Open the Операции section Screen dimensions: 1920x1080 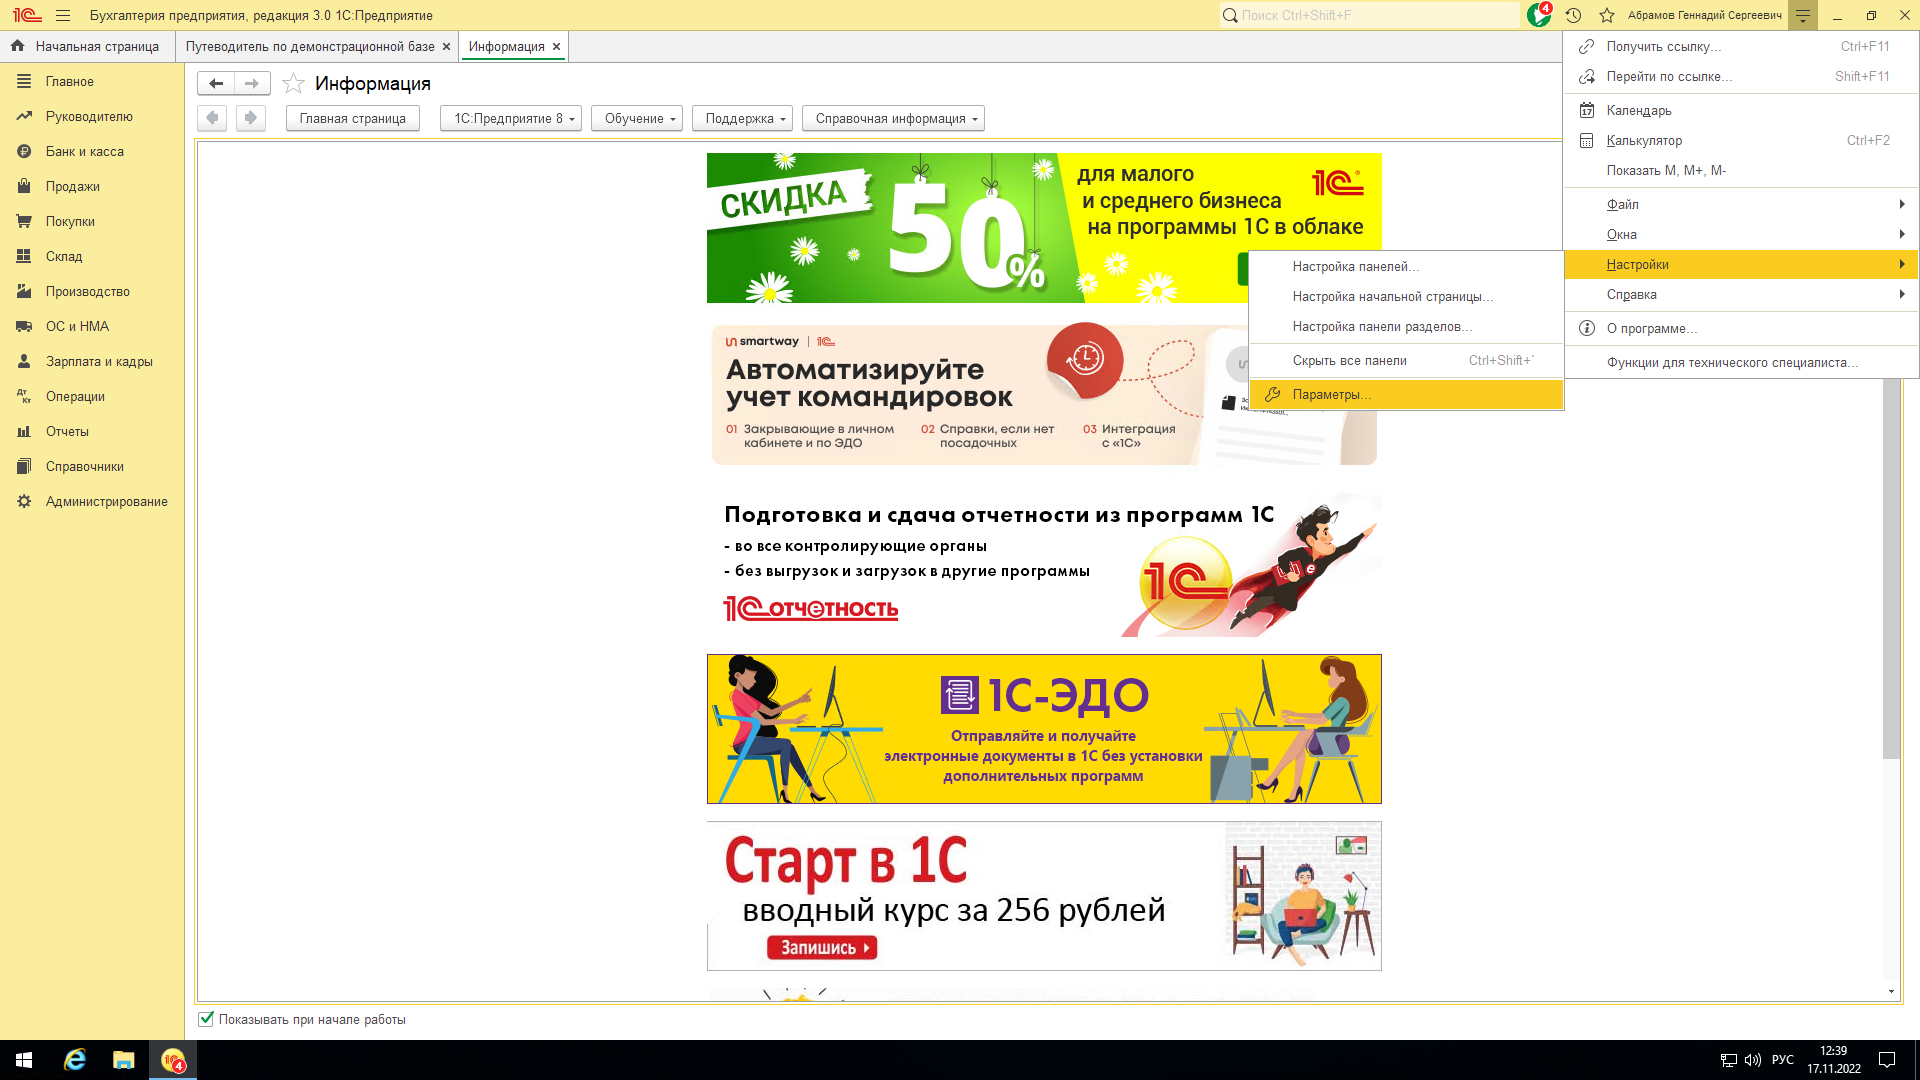click(92, 397)
